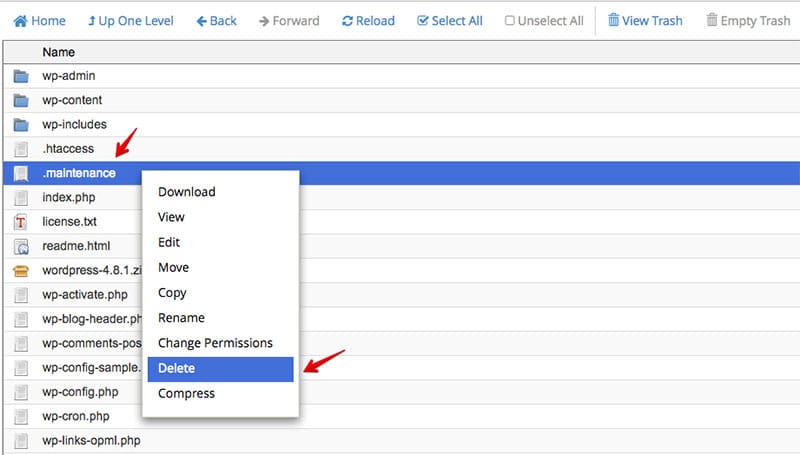Select the wp-content folder name
Screen dimensions: 800x455
72,100
